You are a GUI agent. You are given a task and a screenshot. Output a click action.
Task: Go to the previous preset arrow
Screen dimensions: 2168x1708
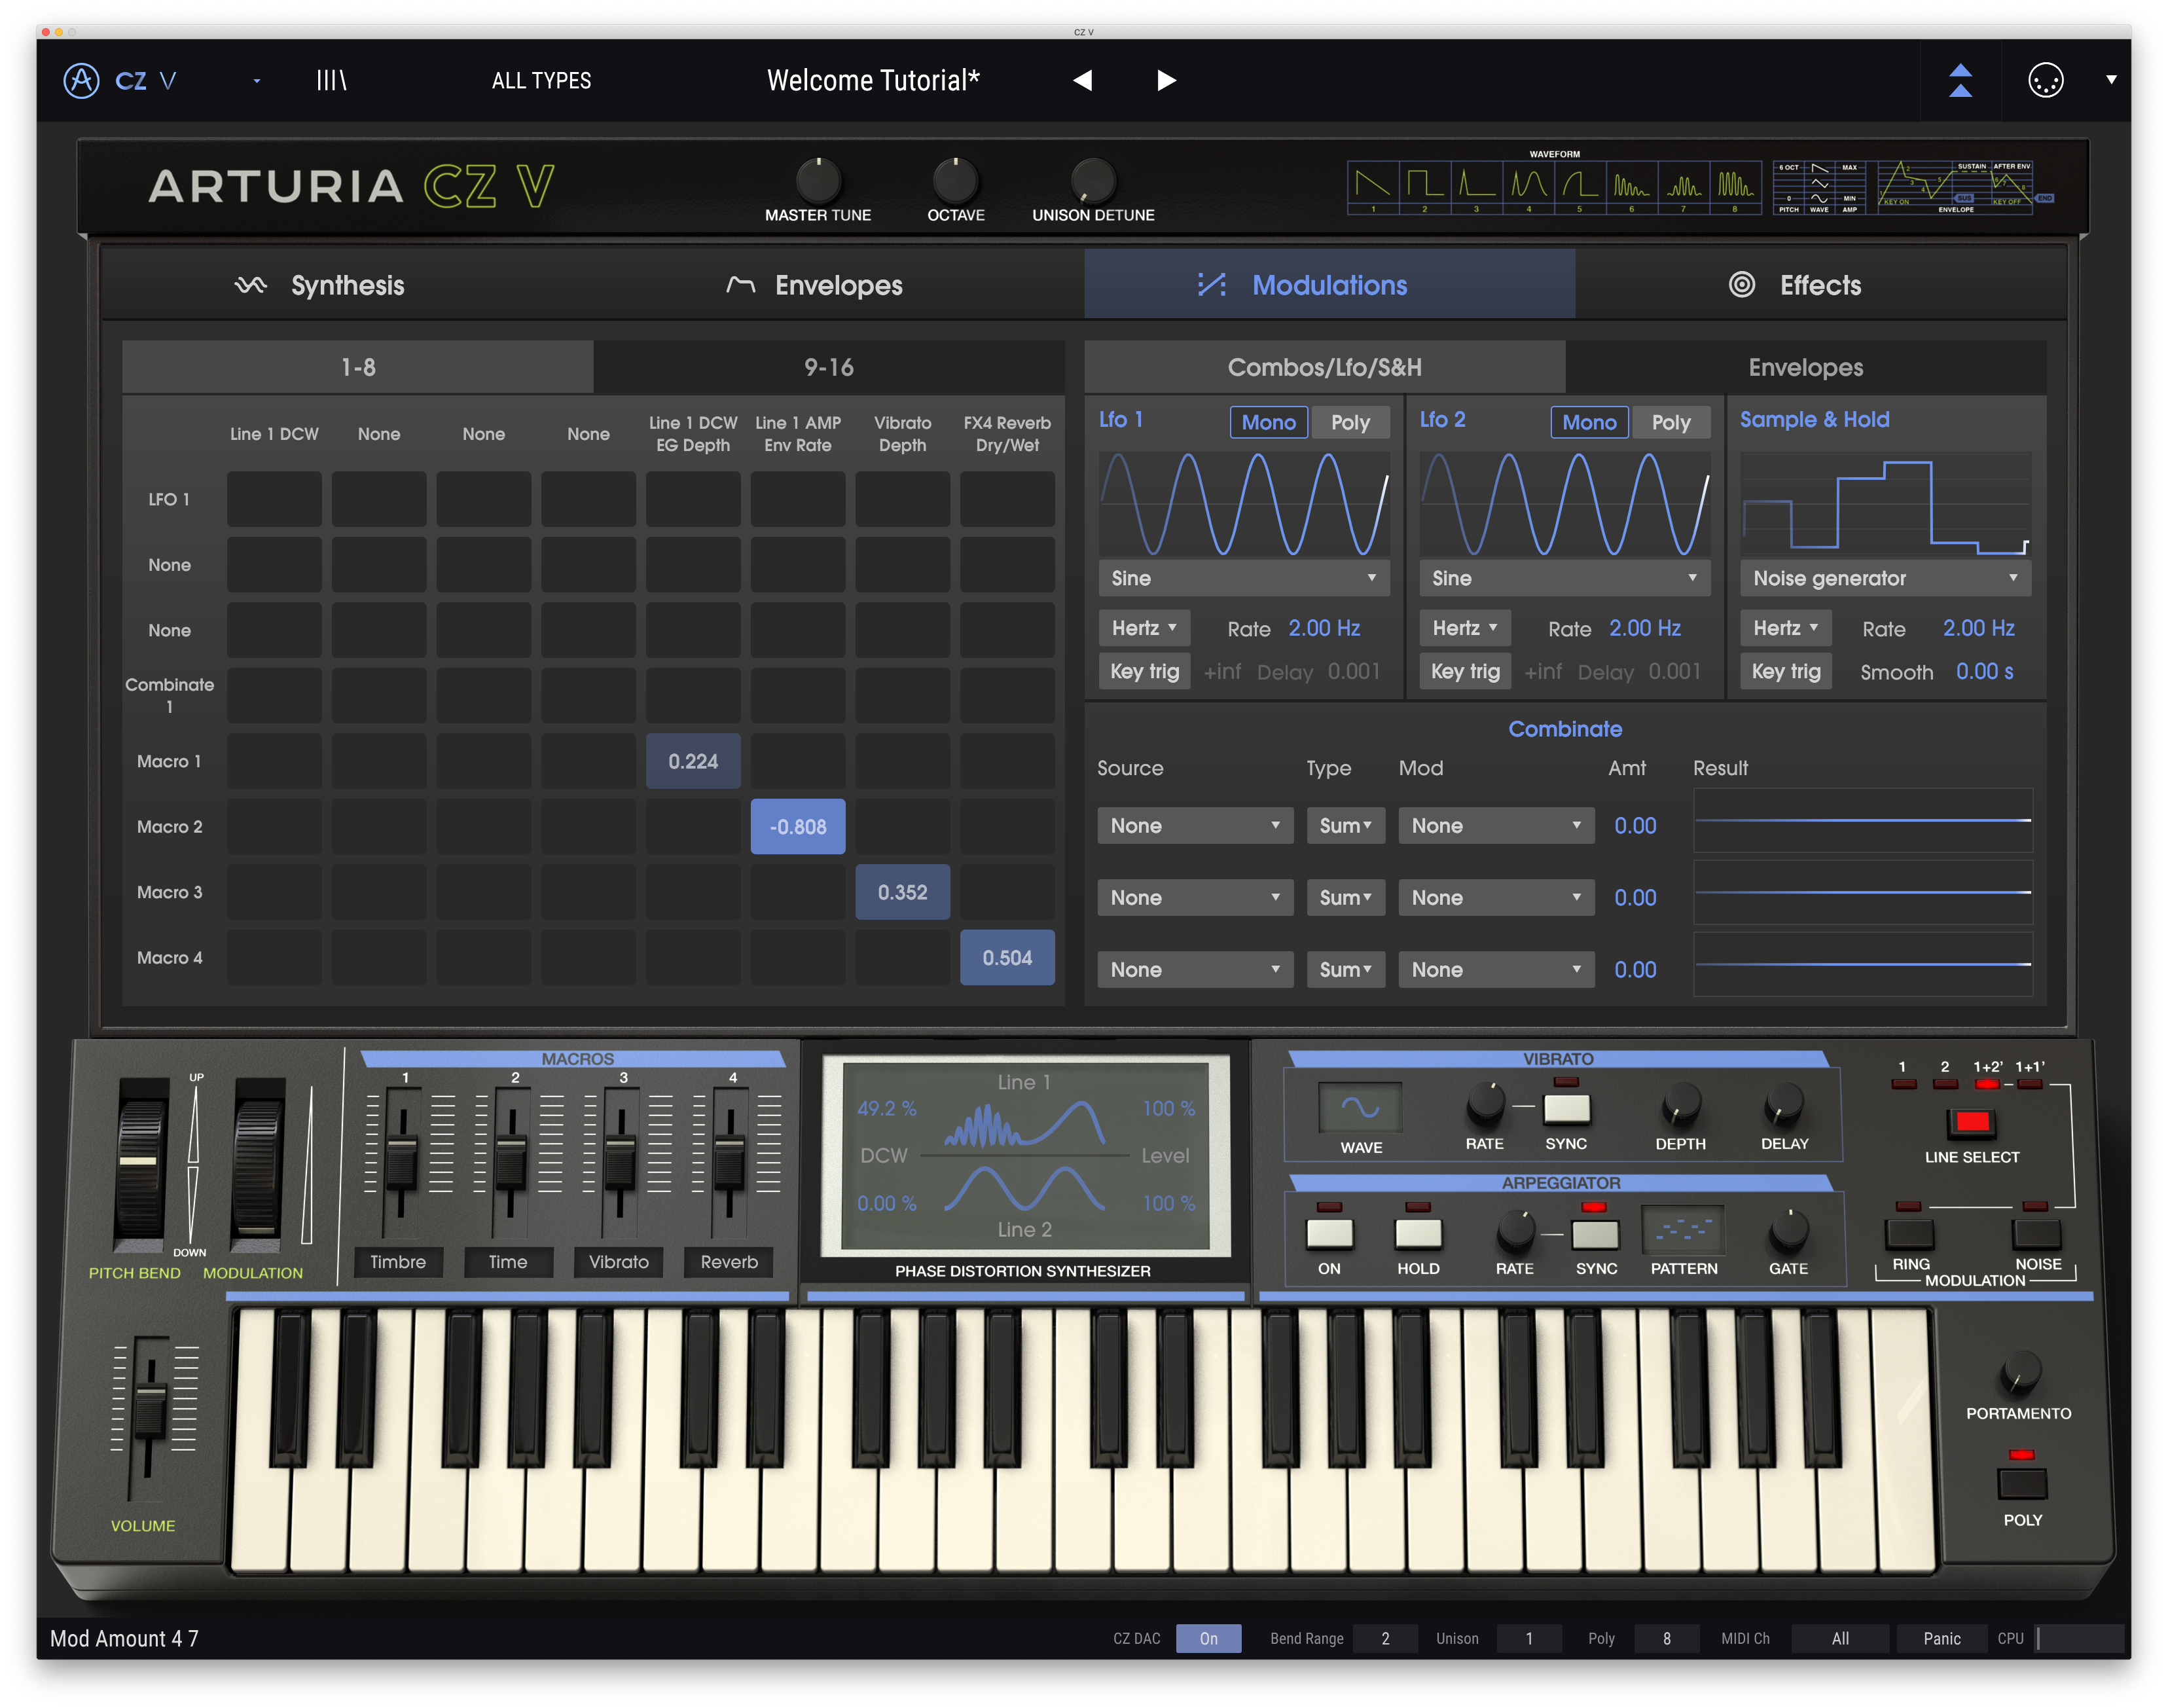1082,80
